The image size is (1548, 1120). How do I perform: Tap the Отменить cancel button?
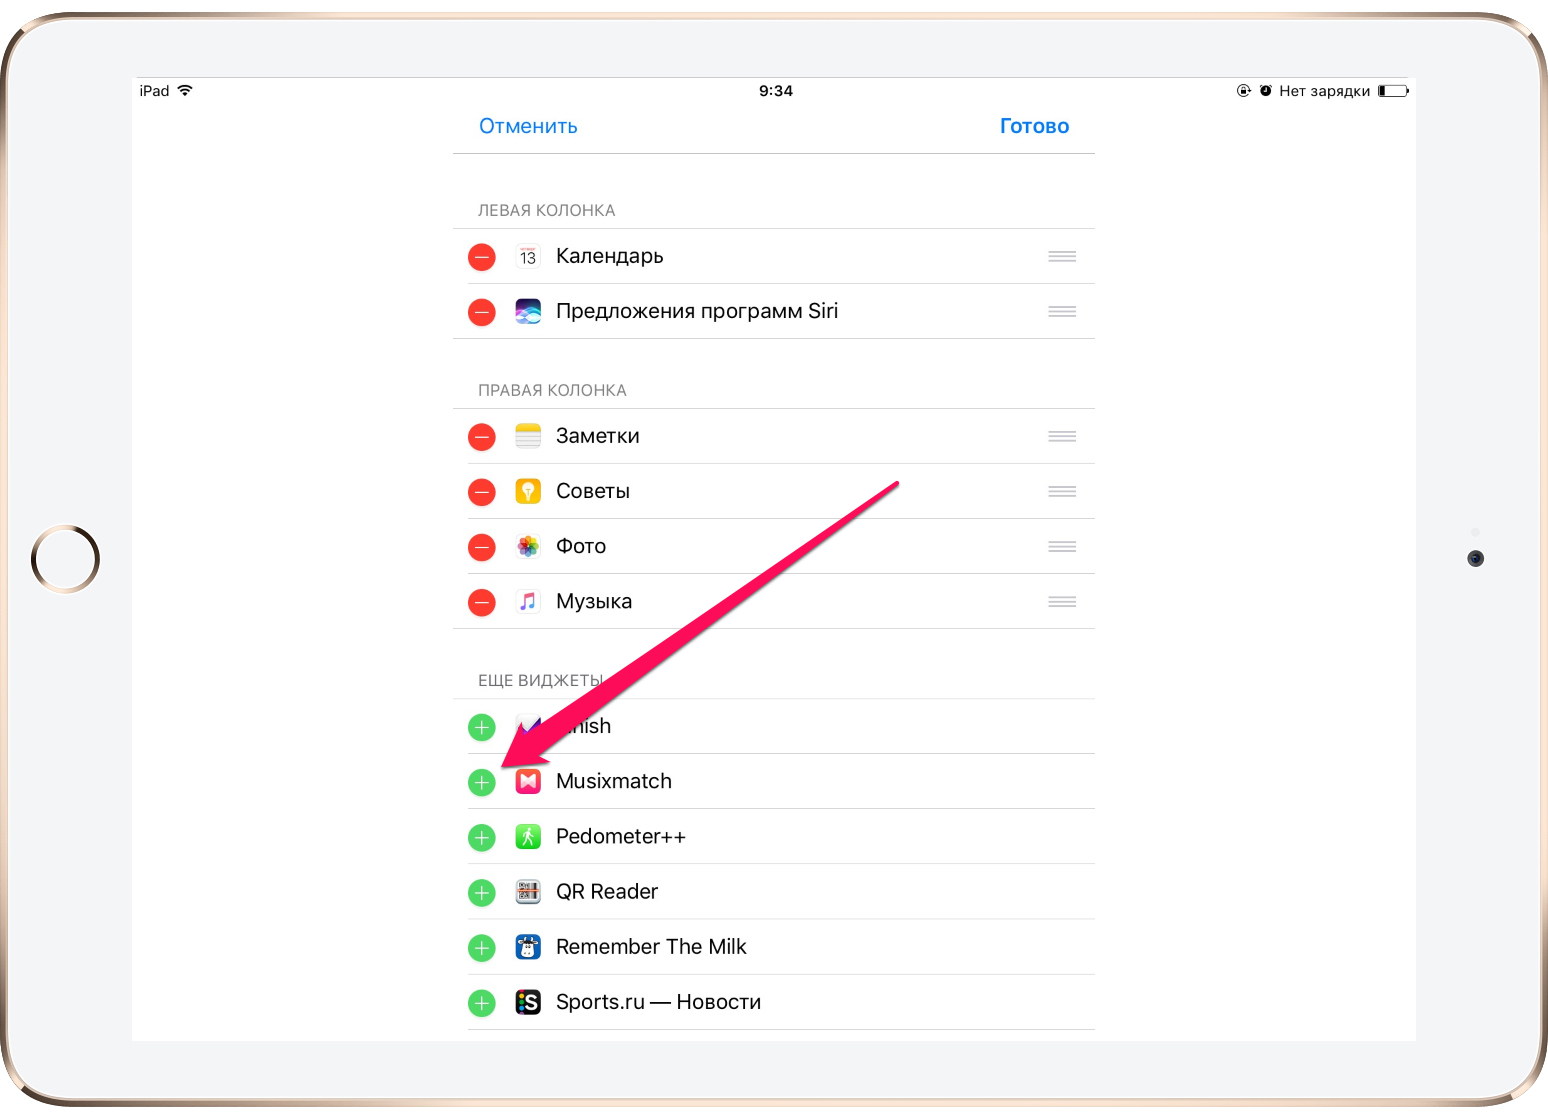tap(528, 126)
